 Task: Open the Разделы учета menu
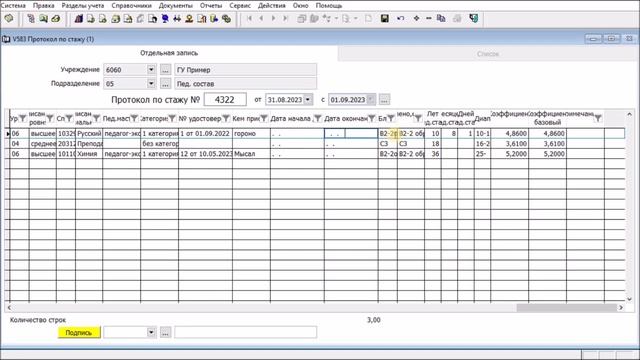point(83,6)
